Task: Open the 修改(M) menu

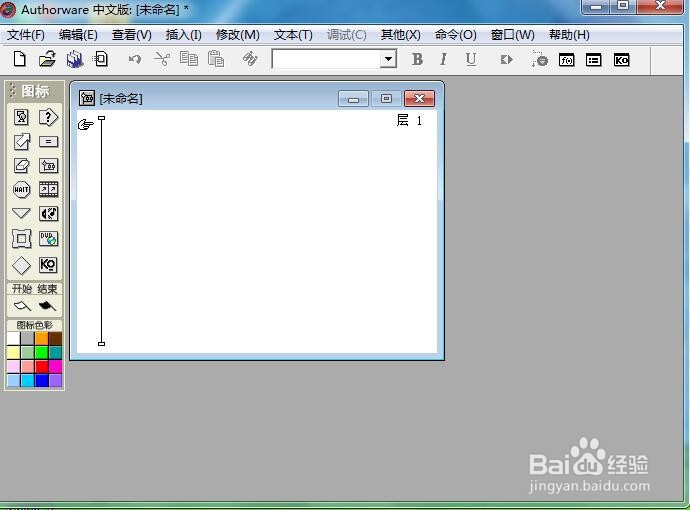Action: 238,35
